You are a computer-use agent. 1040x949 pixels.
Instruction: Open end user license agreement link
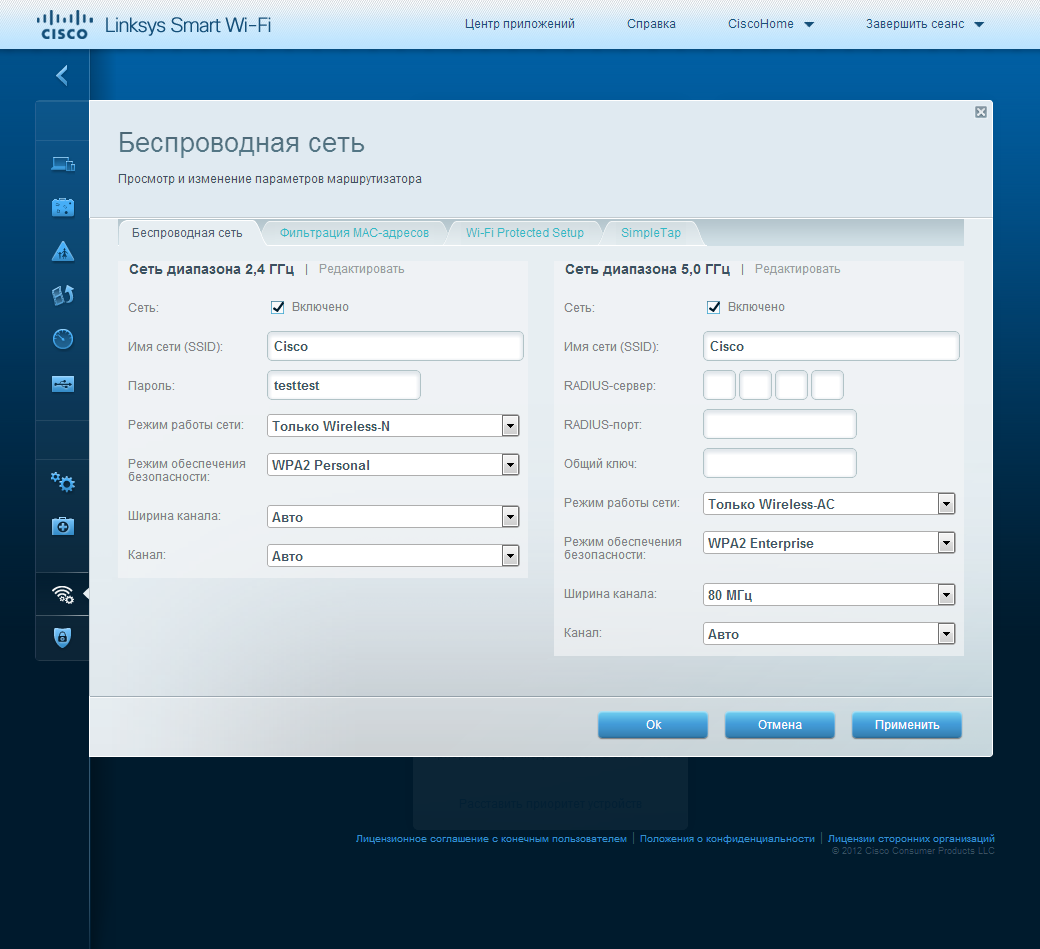(491, 839)
